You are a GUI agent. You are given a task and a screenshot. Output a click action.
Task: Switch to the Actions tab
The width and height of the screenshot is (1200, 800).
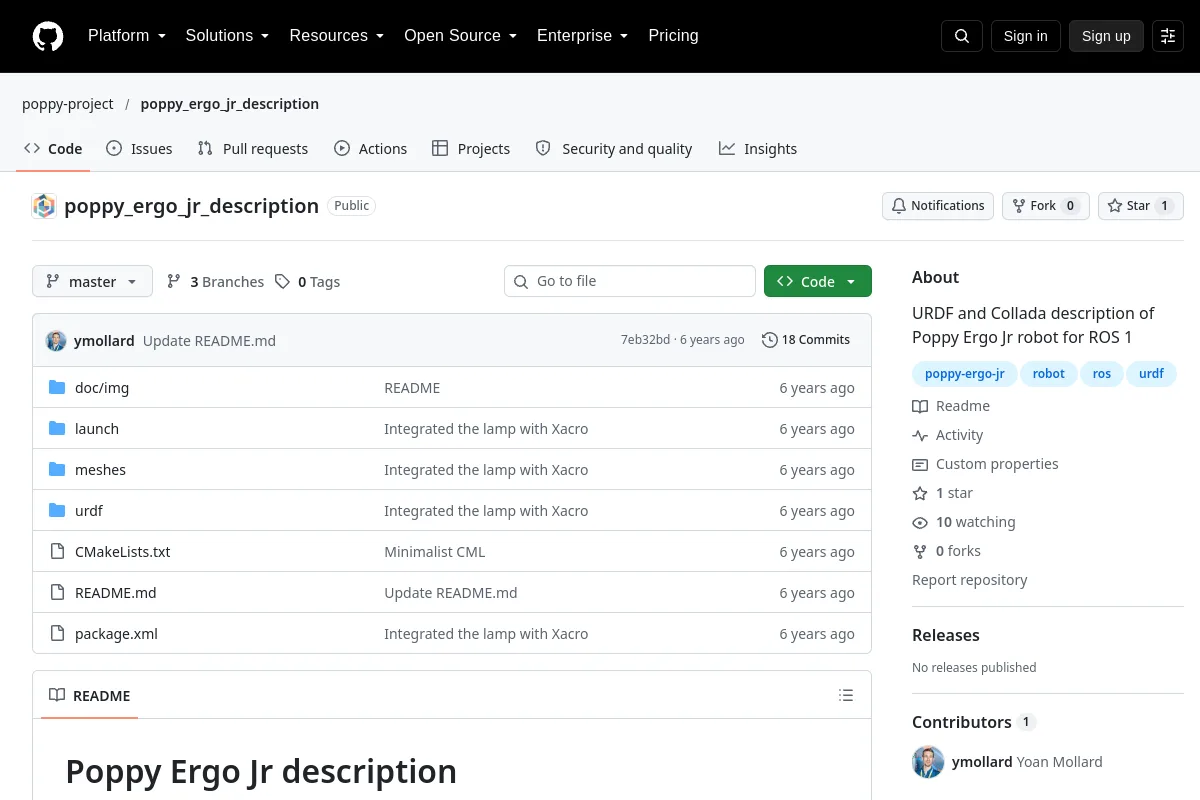[x=370, y=149]
